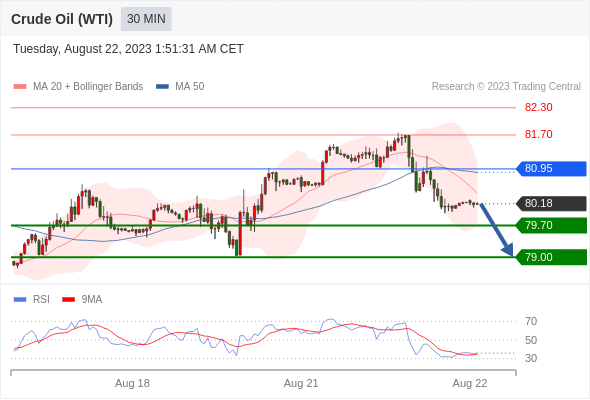Click the MA 50 legend label
Viewport: 590px width, 400px height.
[190, 87]
